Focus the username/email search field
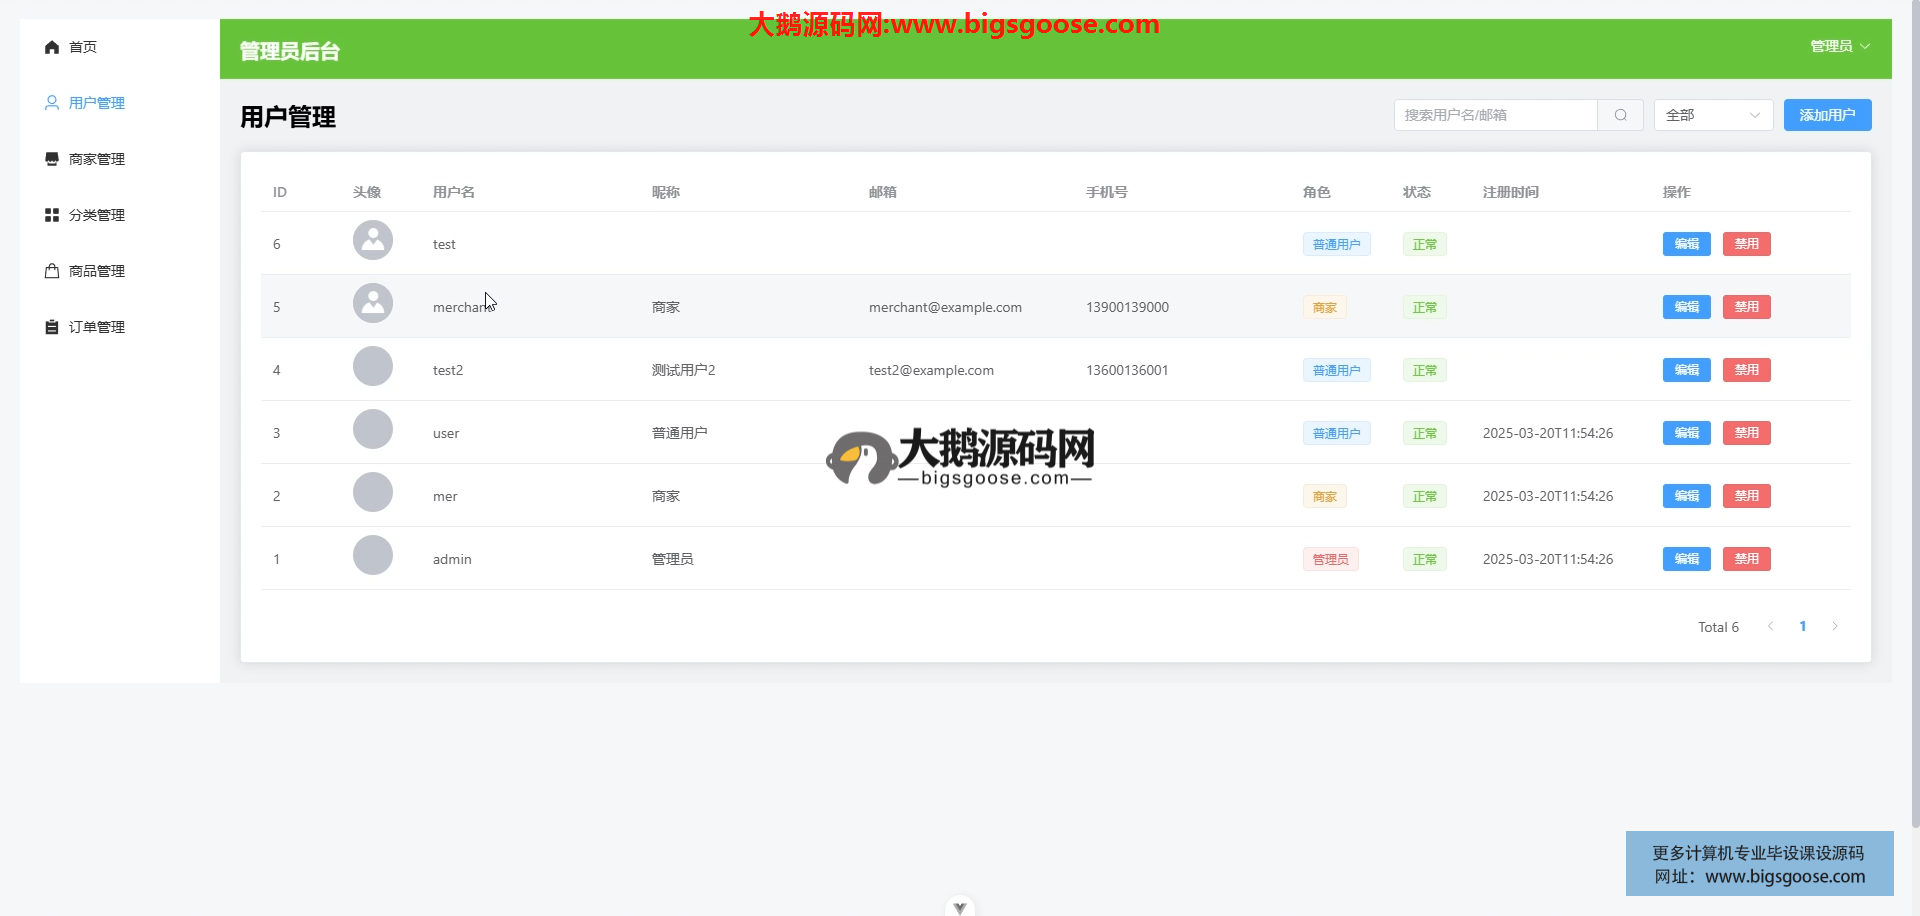The width and height of the screenshot is (1920, 916). pyautogui.click(x=1495, y=115)
